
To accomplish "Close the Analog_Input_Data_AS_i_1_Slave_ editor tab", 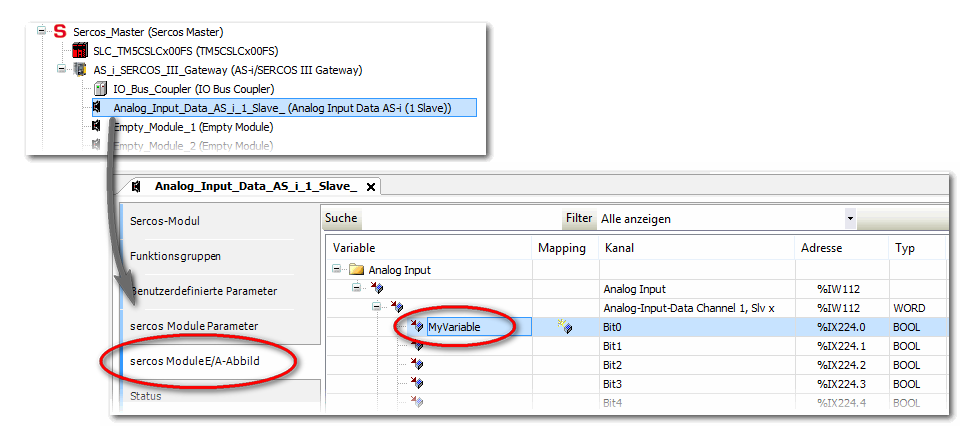I will click(371, 186).
